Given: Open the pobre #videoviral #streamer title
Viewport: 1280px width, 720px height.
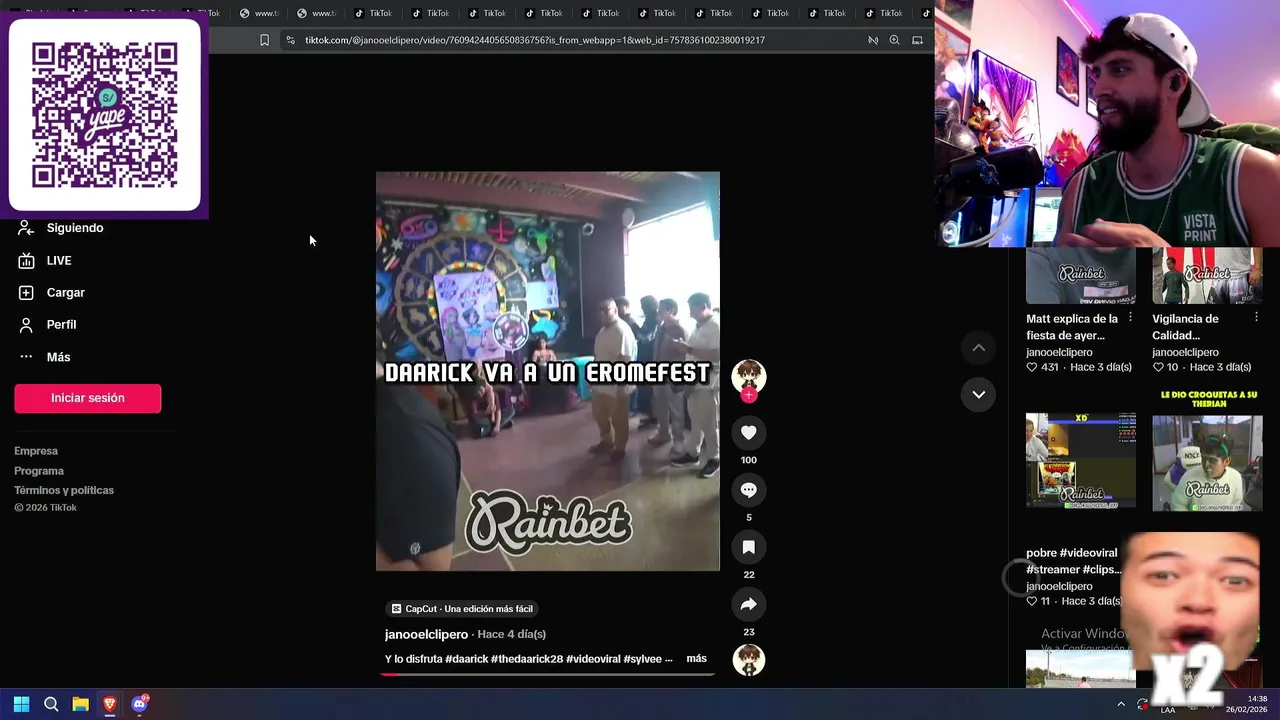Looking at the screenshot, I should click(x=1073, y=561).
